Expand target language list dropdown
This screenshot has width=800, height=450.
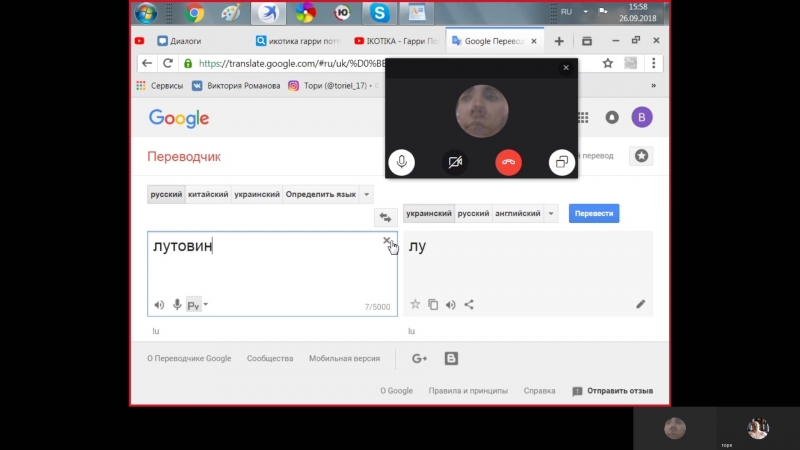551,213
